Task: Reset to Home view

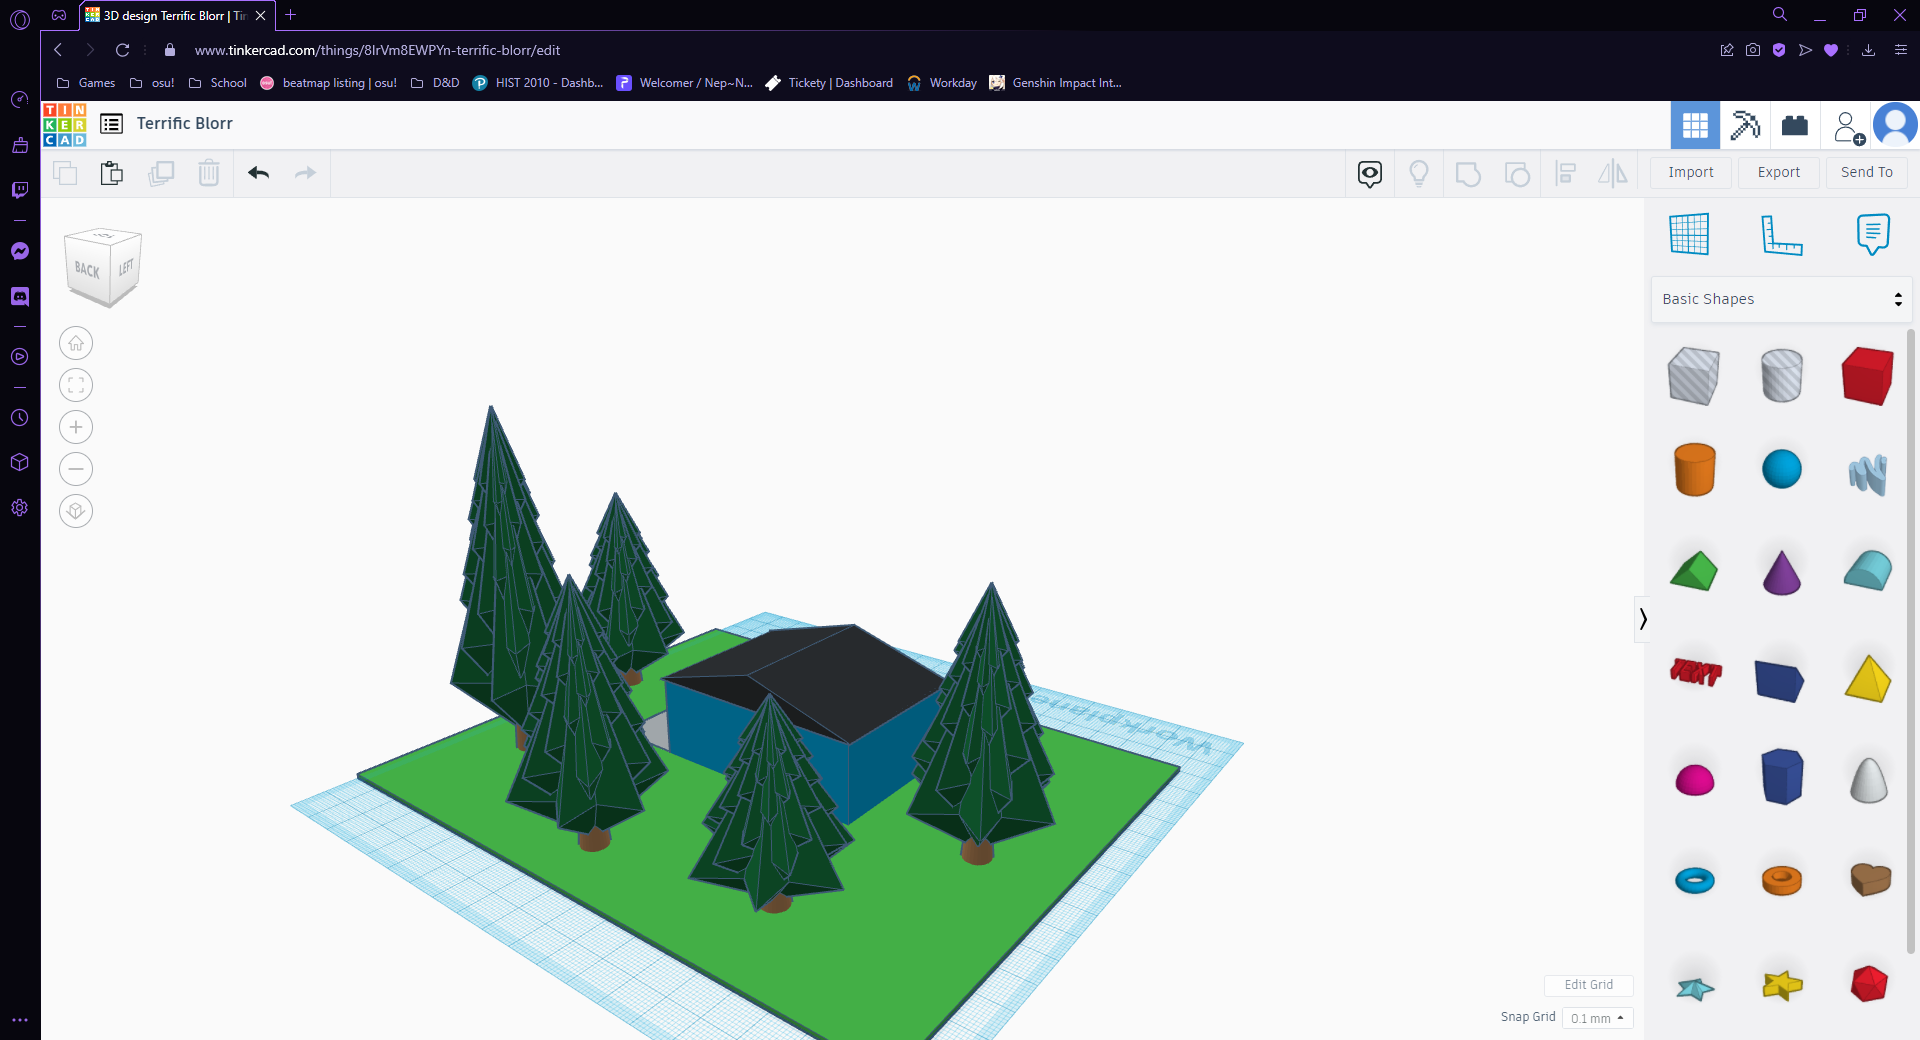Action: [76, 343]
